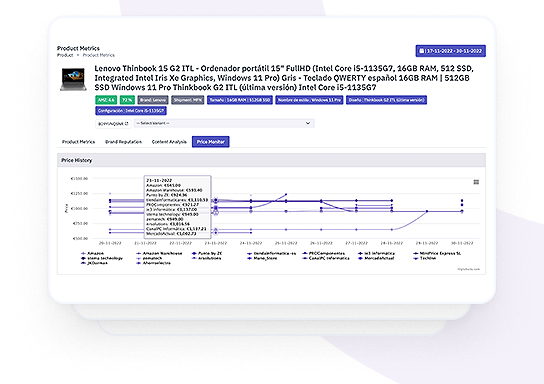Click the €500.00 y-axis label
This screenshot has height=384, width=544.
point(80,239)
